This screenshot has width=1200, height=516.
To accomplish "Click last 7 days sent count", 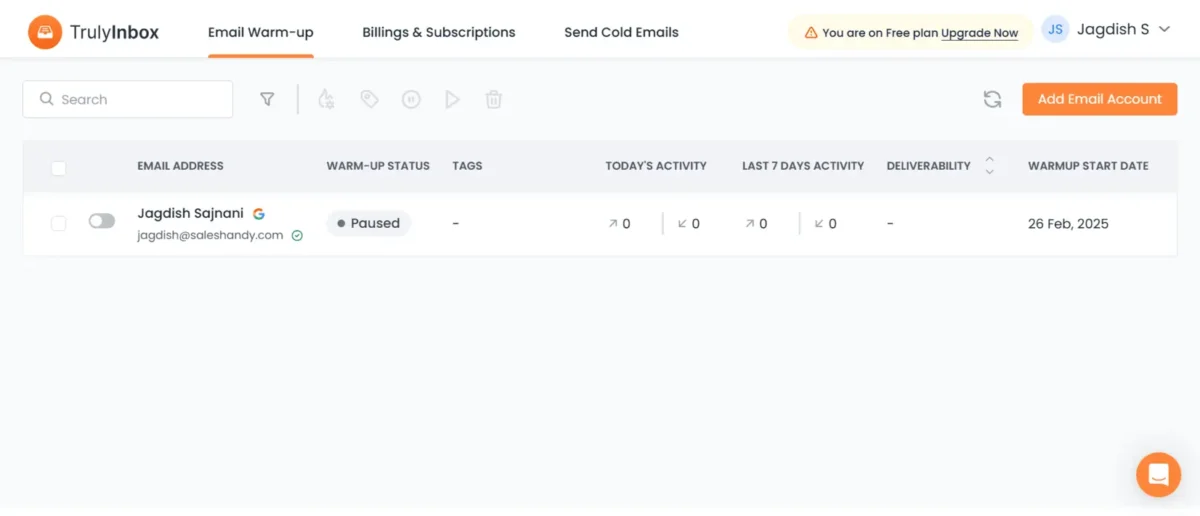I will 763,224.
